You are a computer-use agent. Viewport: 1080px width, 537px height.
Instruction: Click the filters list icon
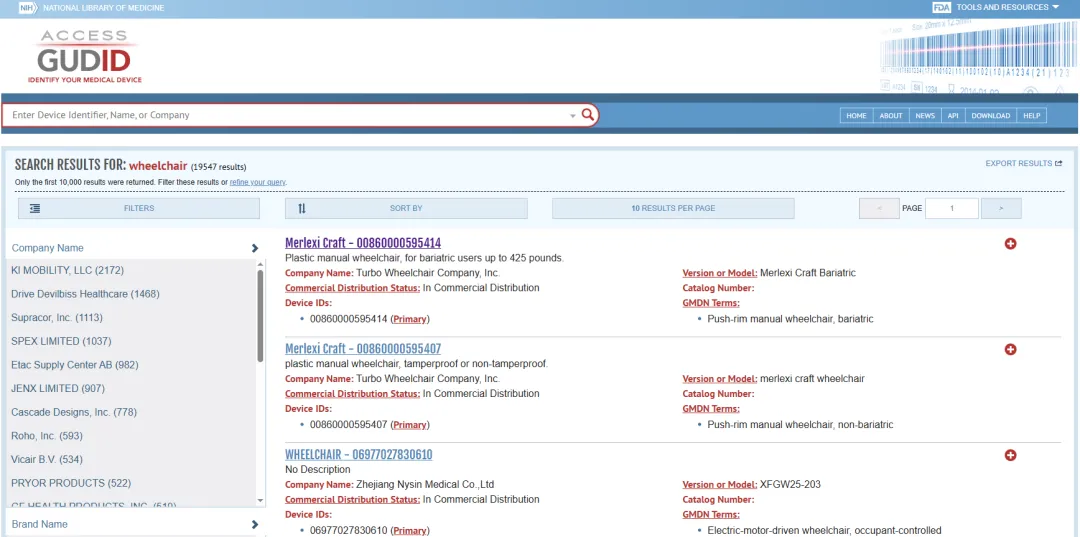pos(34,208)
